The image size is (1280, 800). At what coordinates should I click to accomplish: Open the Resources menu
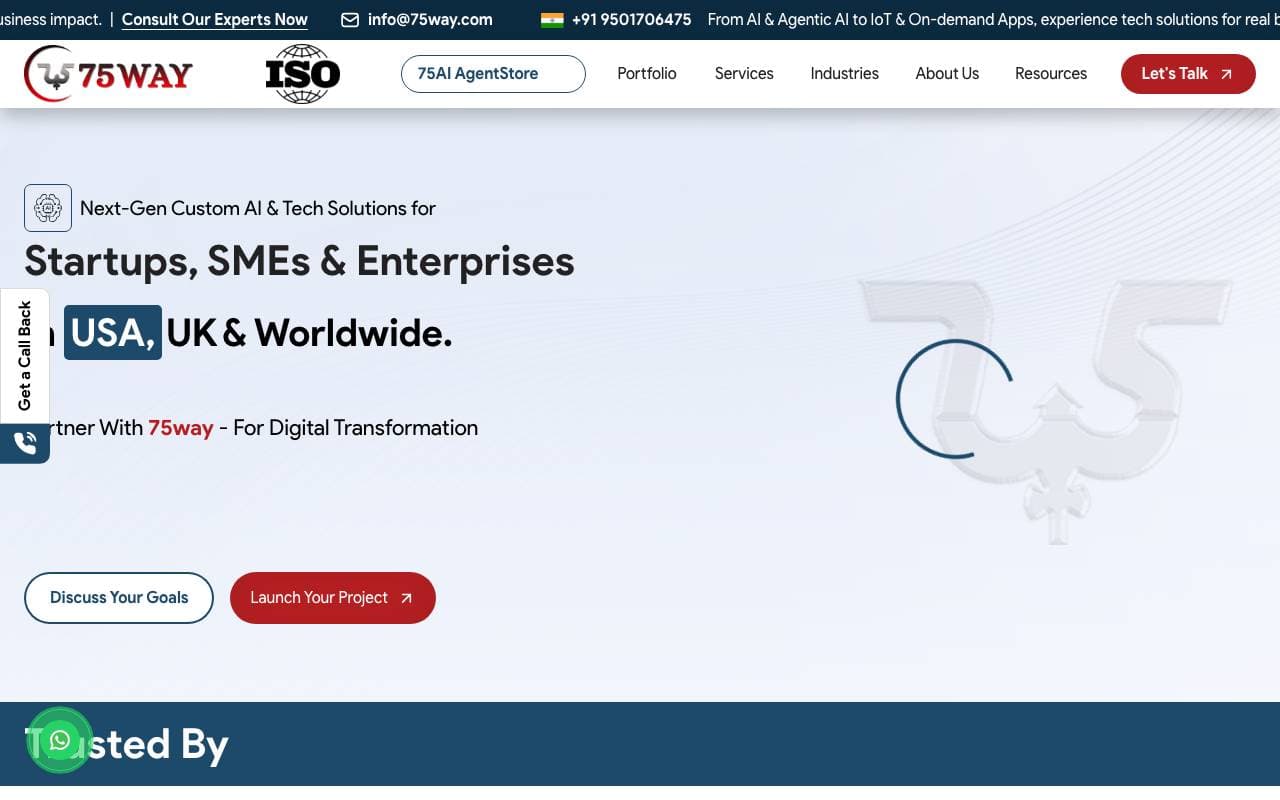click(x=1051, y=74)
